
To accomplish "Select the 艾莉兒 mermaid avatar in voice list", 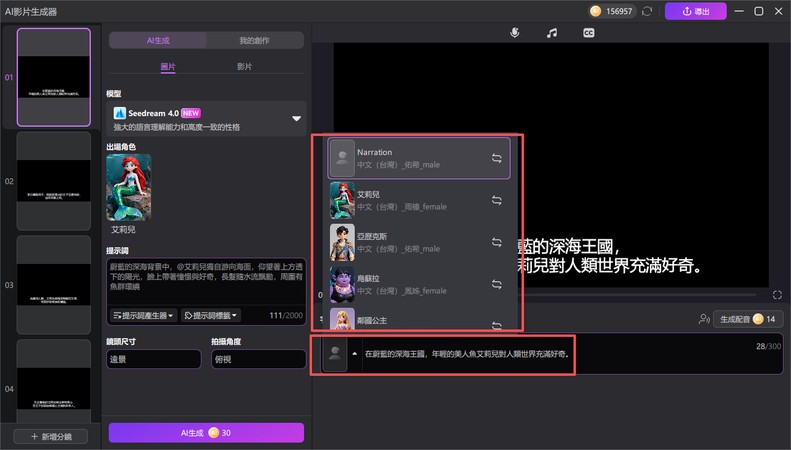I will (342, 200).
